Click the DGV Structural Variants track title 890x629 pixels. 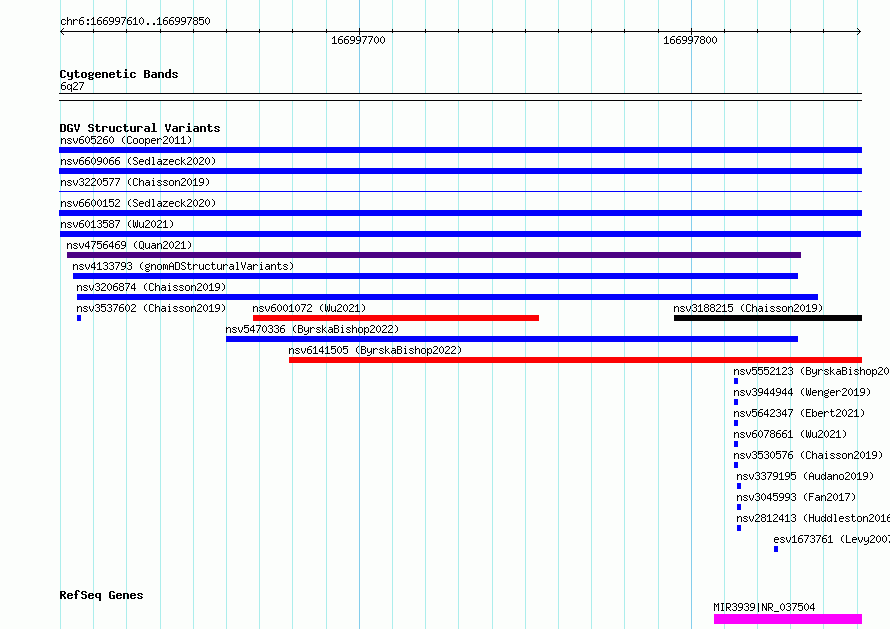tap(140, 128)
